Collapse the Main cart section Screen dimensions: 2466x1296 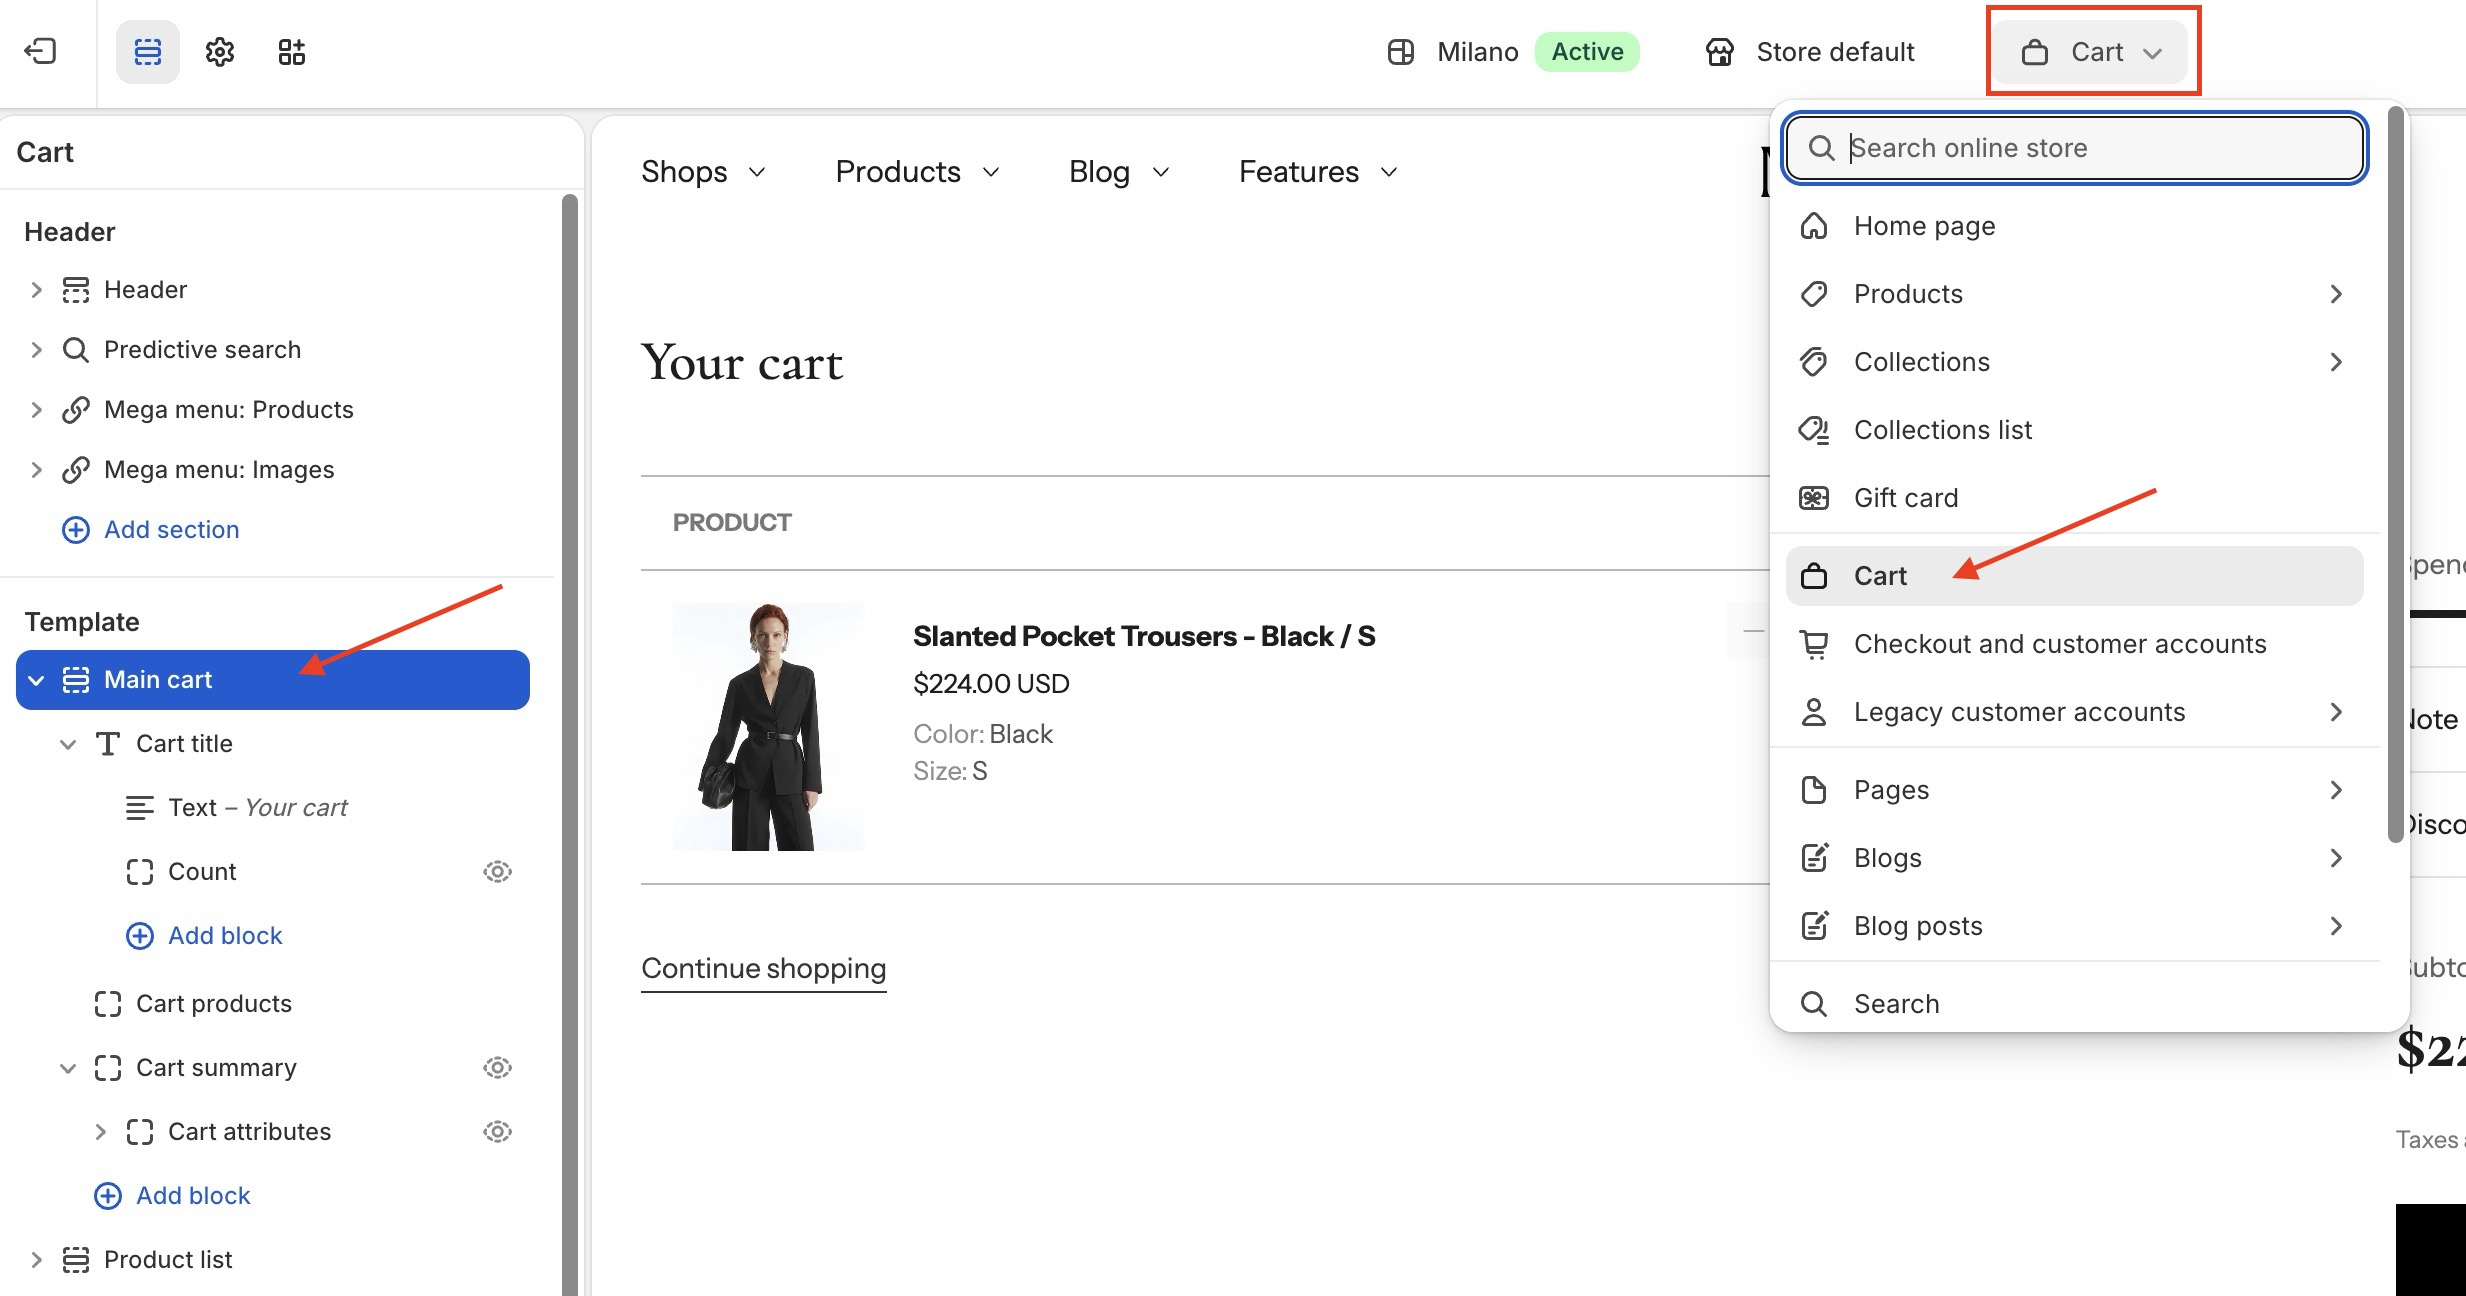click(36, 680)
